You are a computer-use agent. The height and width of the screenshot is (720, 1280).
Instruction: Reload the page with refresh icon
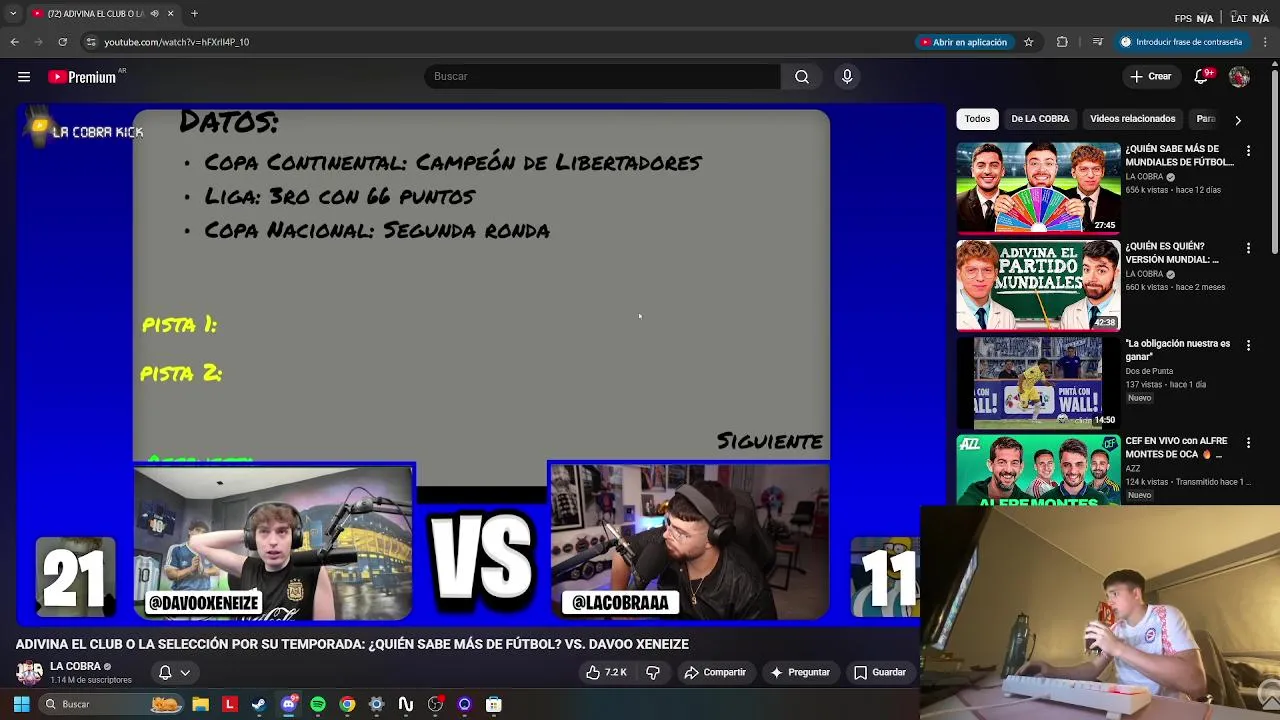[62, 42]
